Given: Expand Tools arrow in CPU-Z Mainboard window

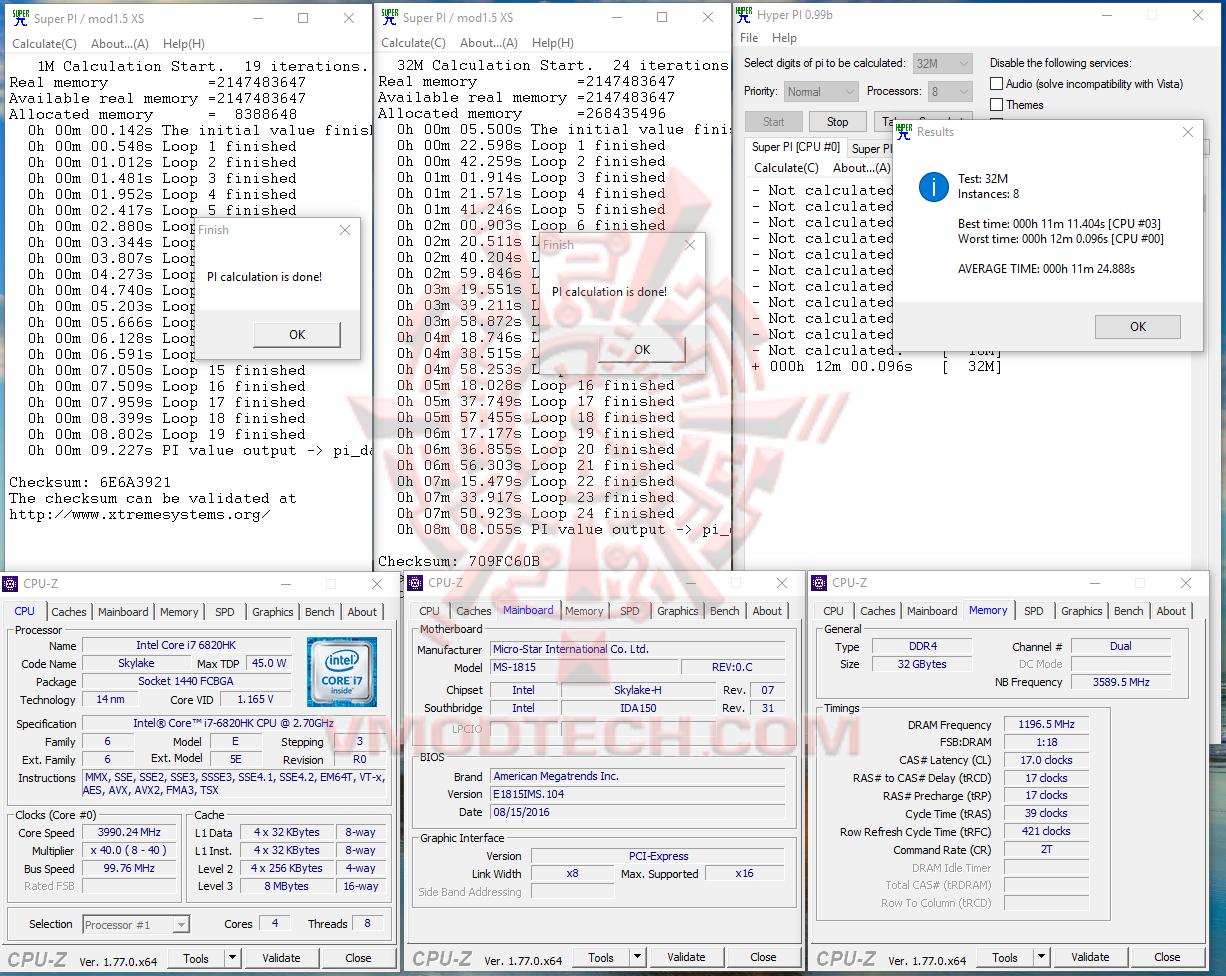Looking at the screenshot, I should pyautogui.click(x=636, y=957).
